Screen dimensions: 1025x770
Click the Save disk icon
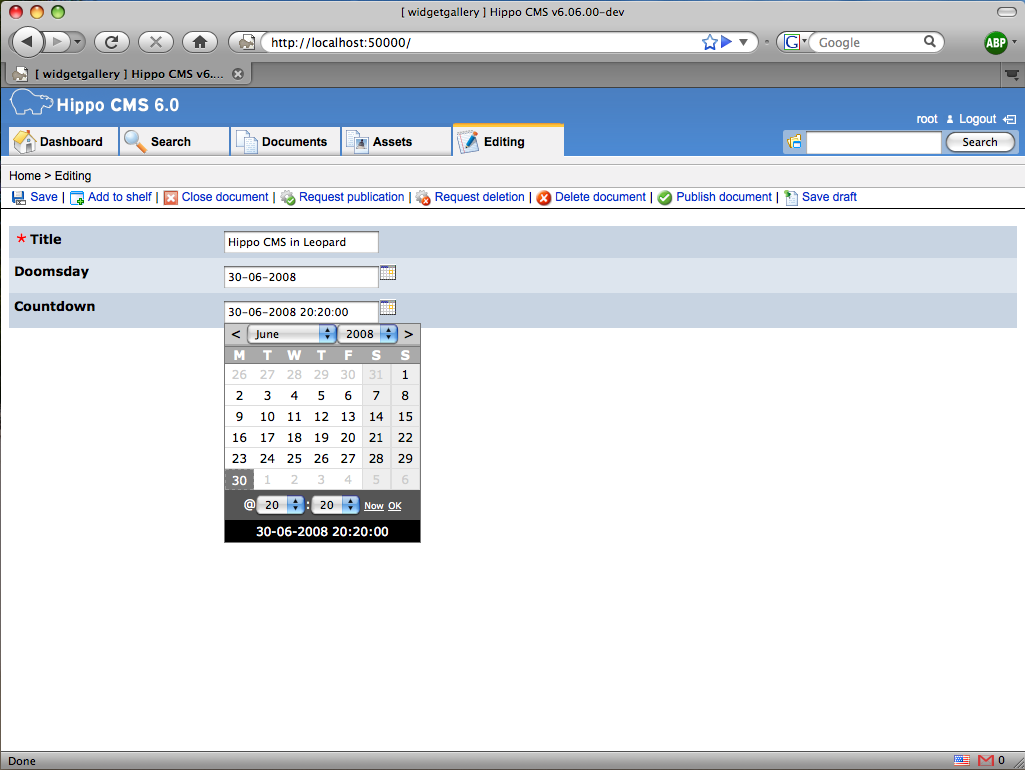pyautogui.click(x=19, y=198)
